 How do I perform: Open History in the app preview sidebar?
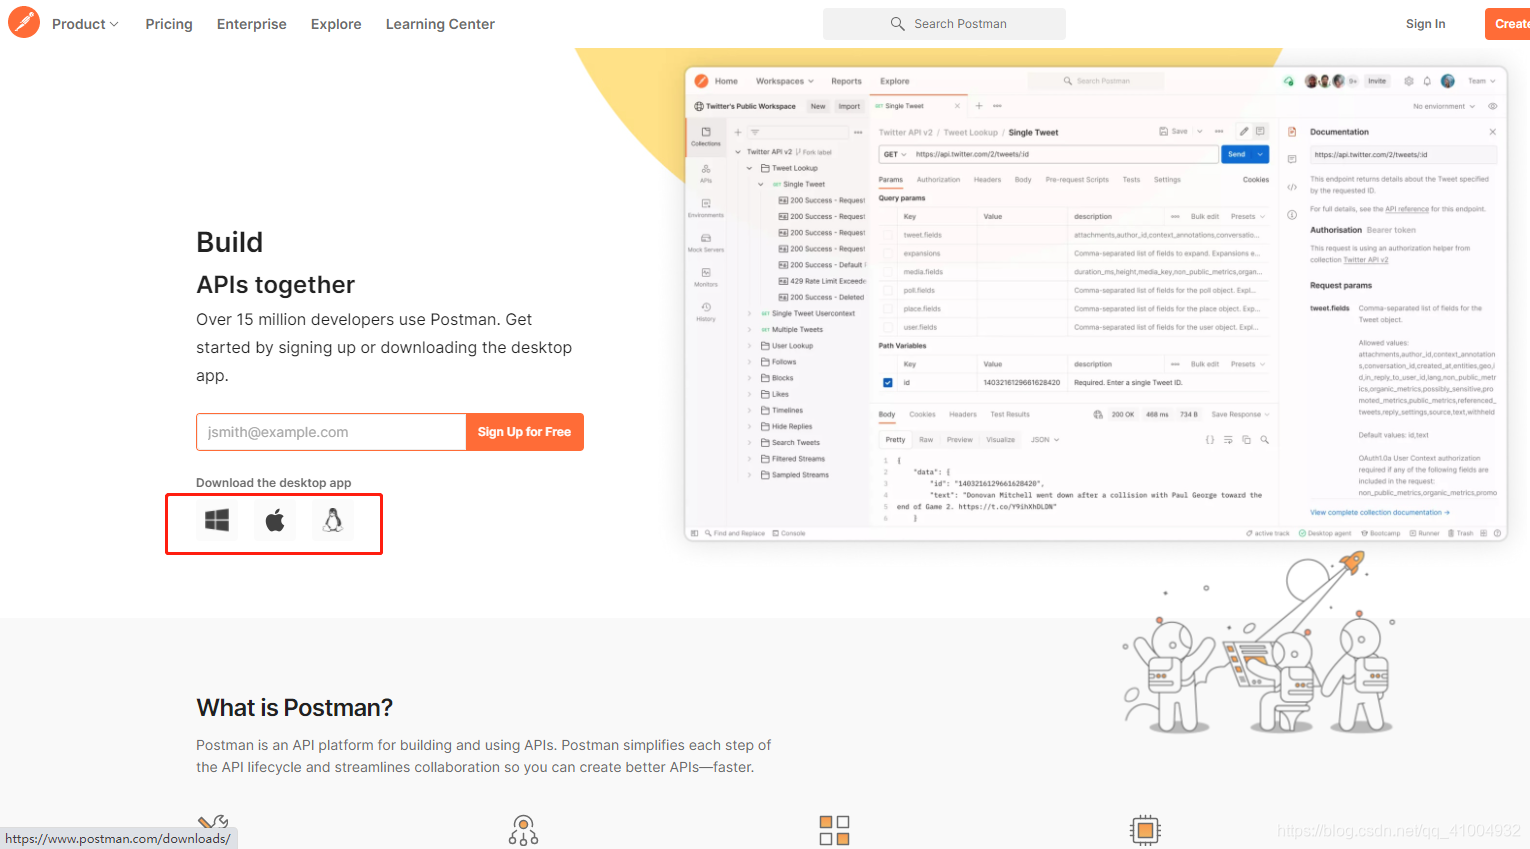(706, 312)
